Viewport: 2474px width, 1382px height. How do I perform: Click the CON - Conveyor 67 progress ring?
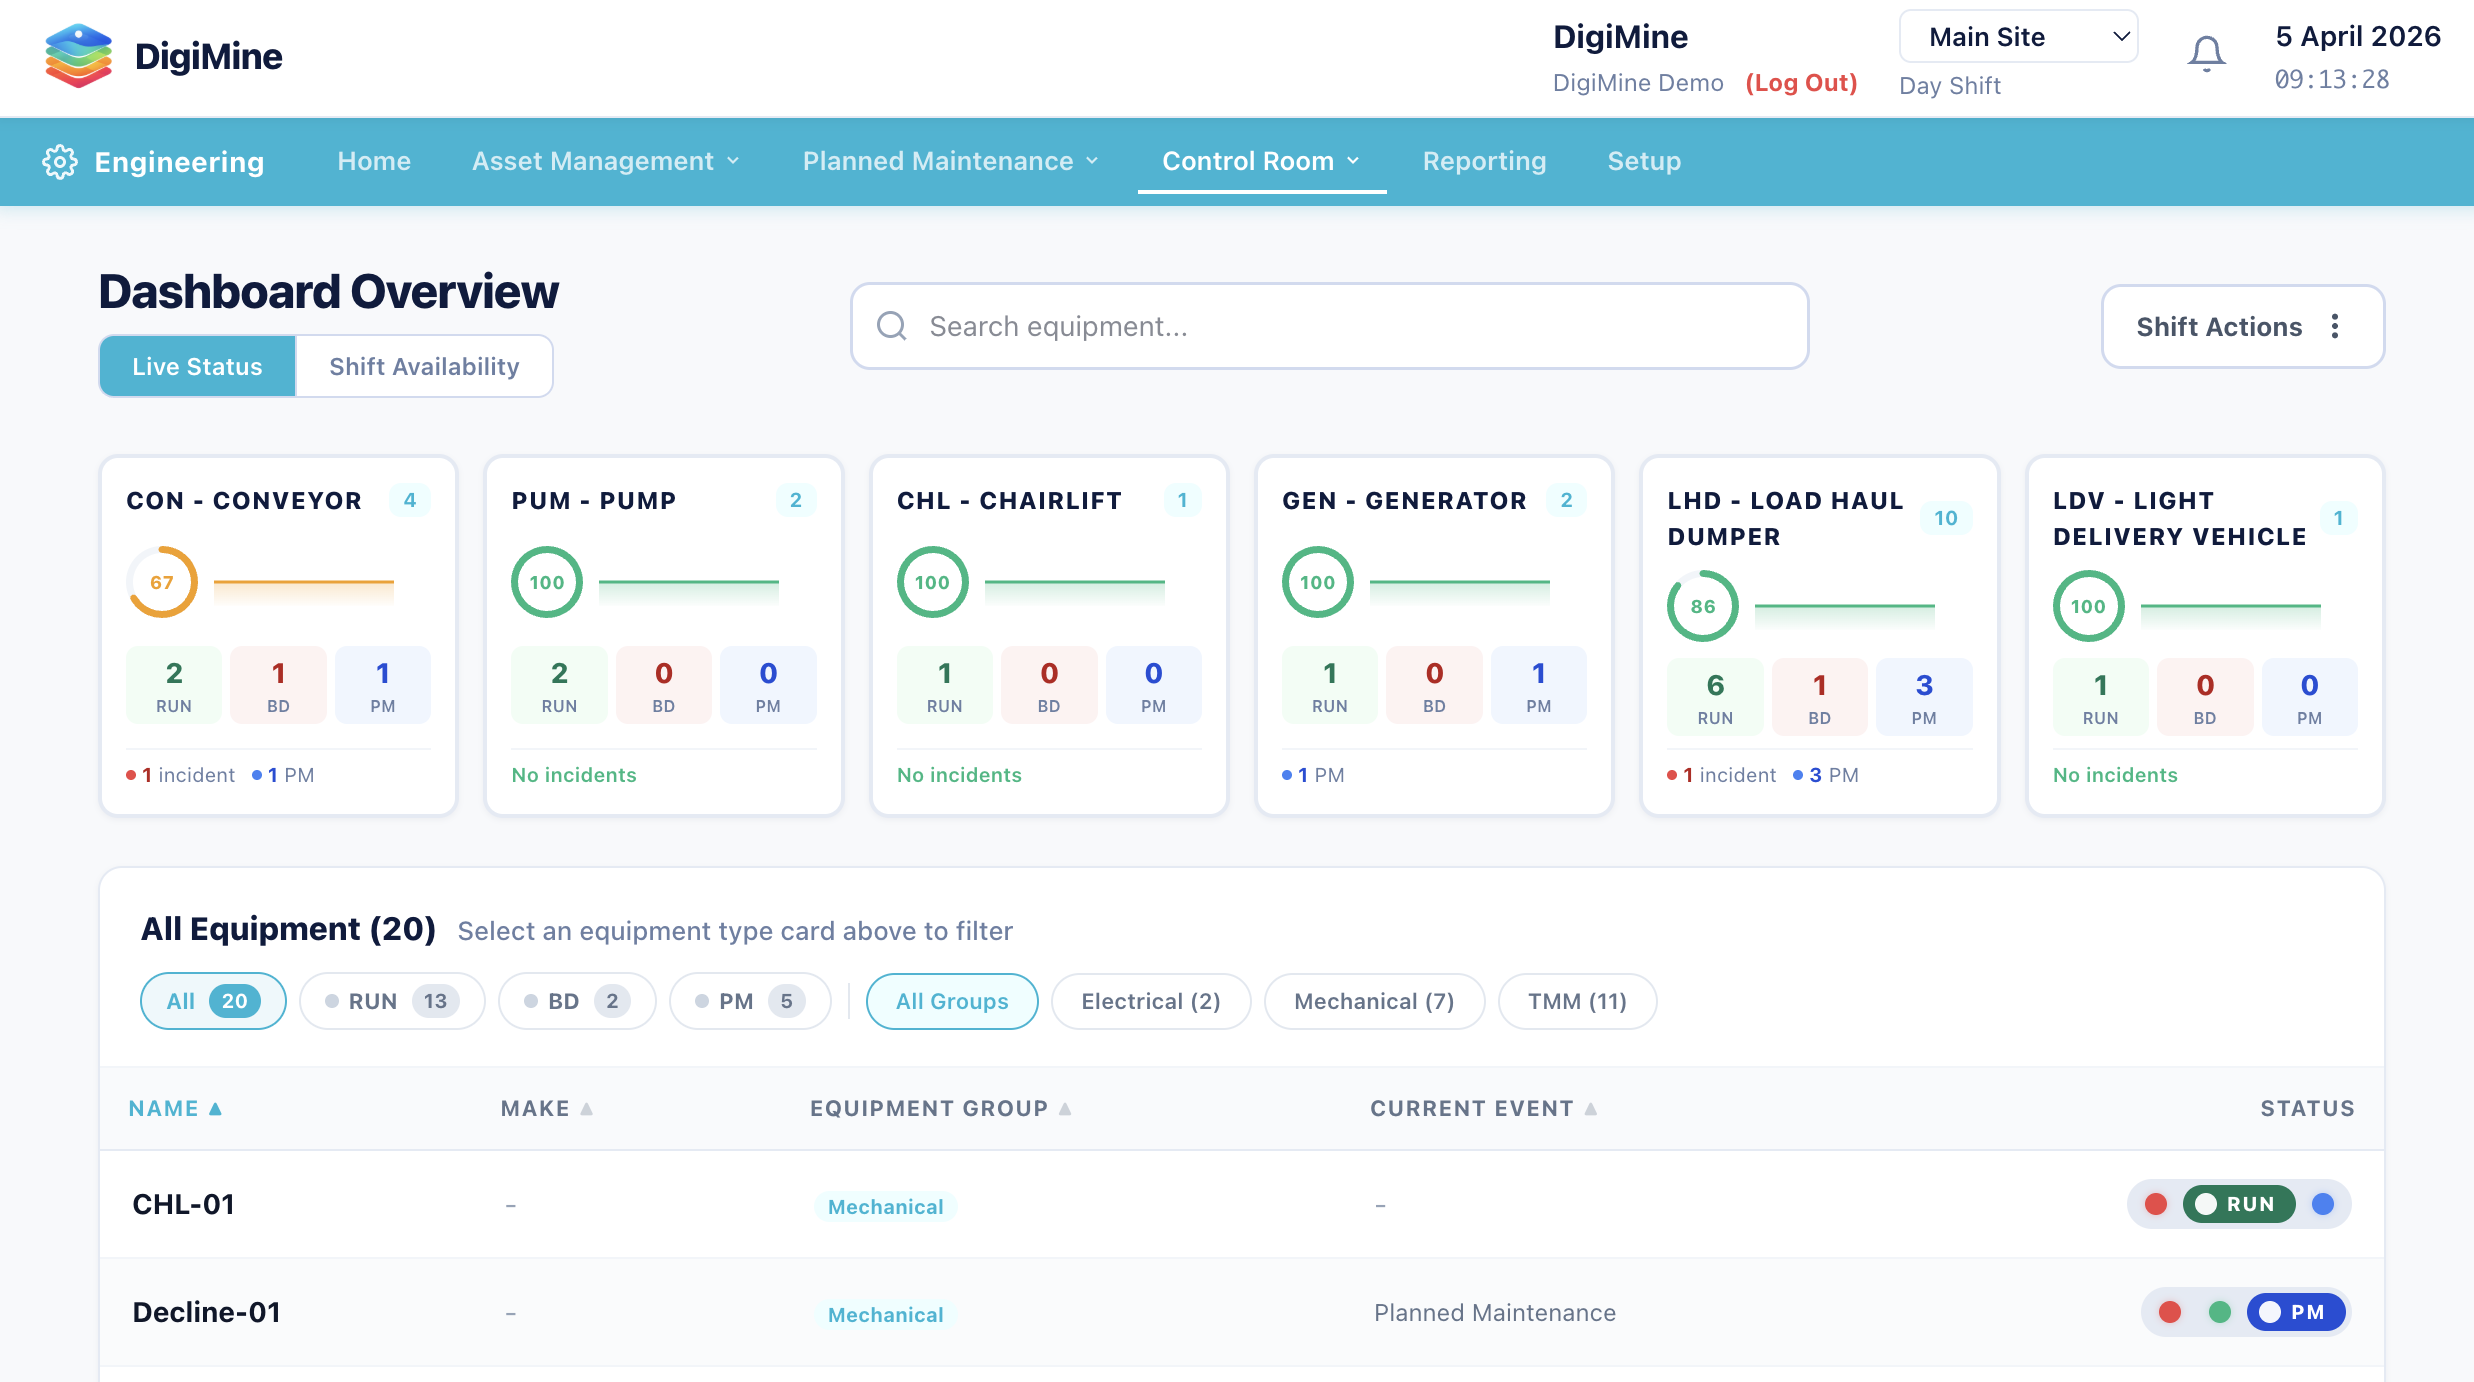pos(162,582)
